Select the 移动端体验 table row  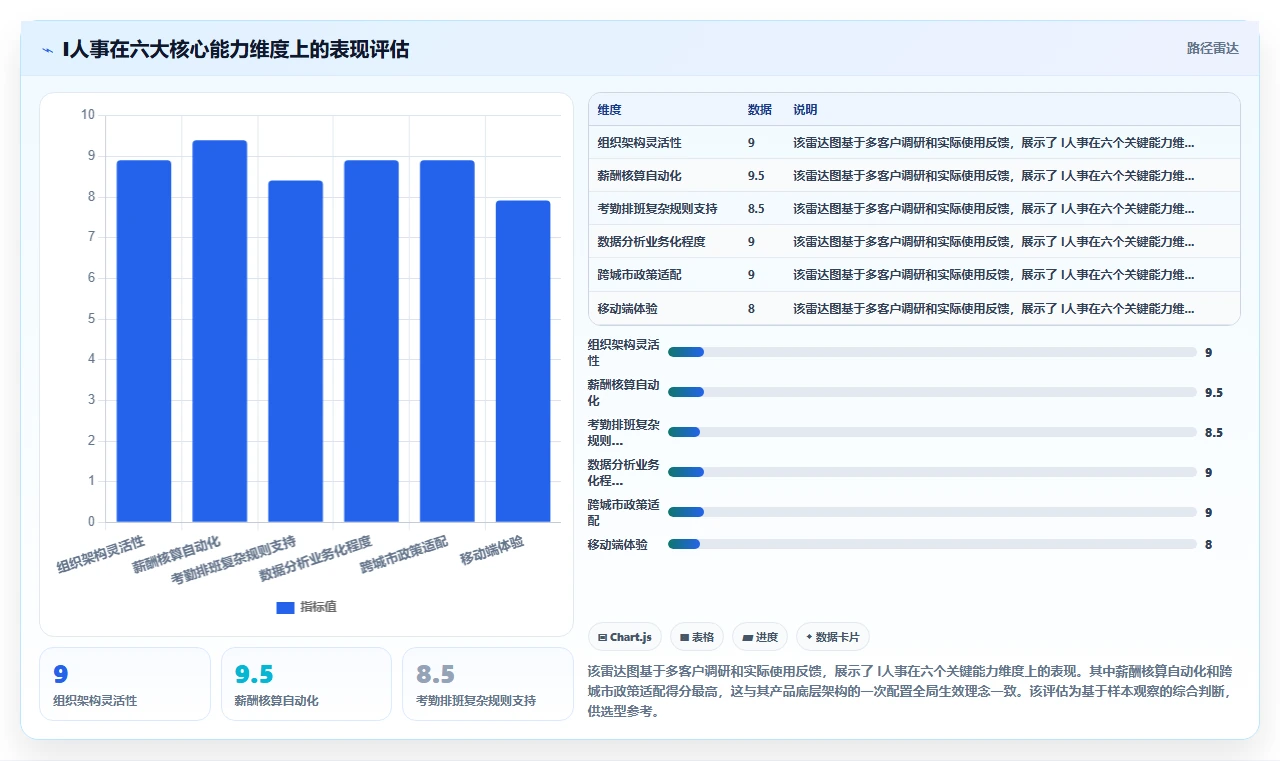[x=914, y=308]
